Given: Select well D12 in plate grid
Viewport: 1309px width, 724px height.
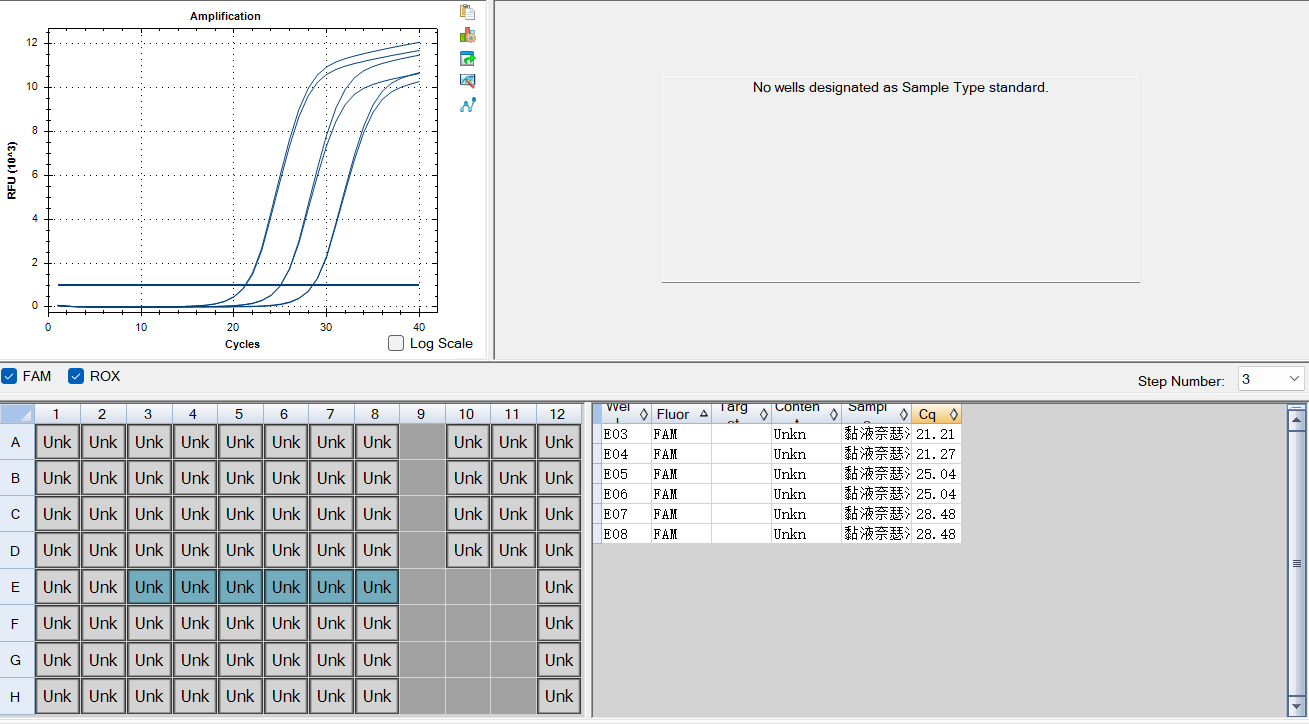Looking at the screenshot, I should [x=559, y=550].
